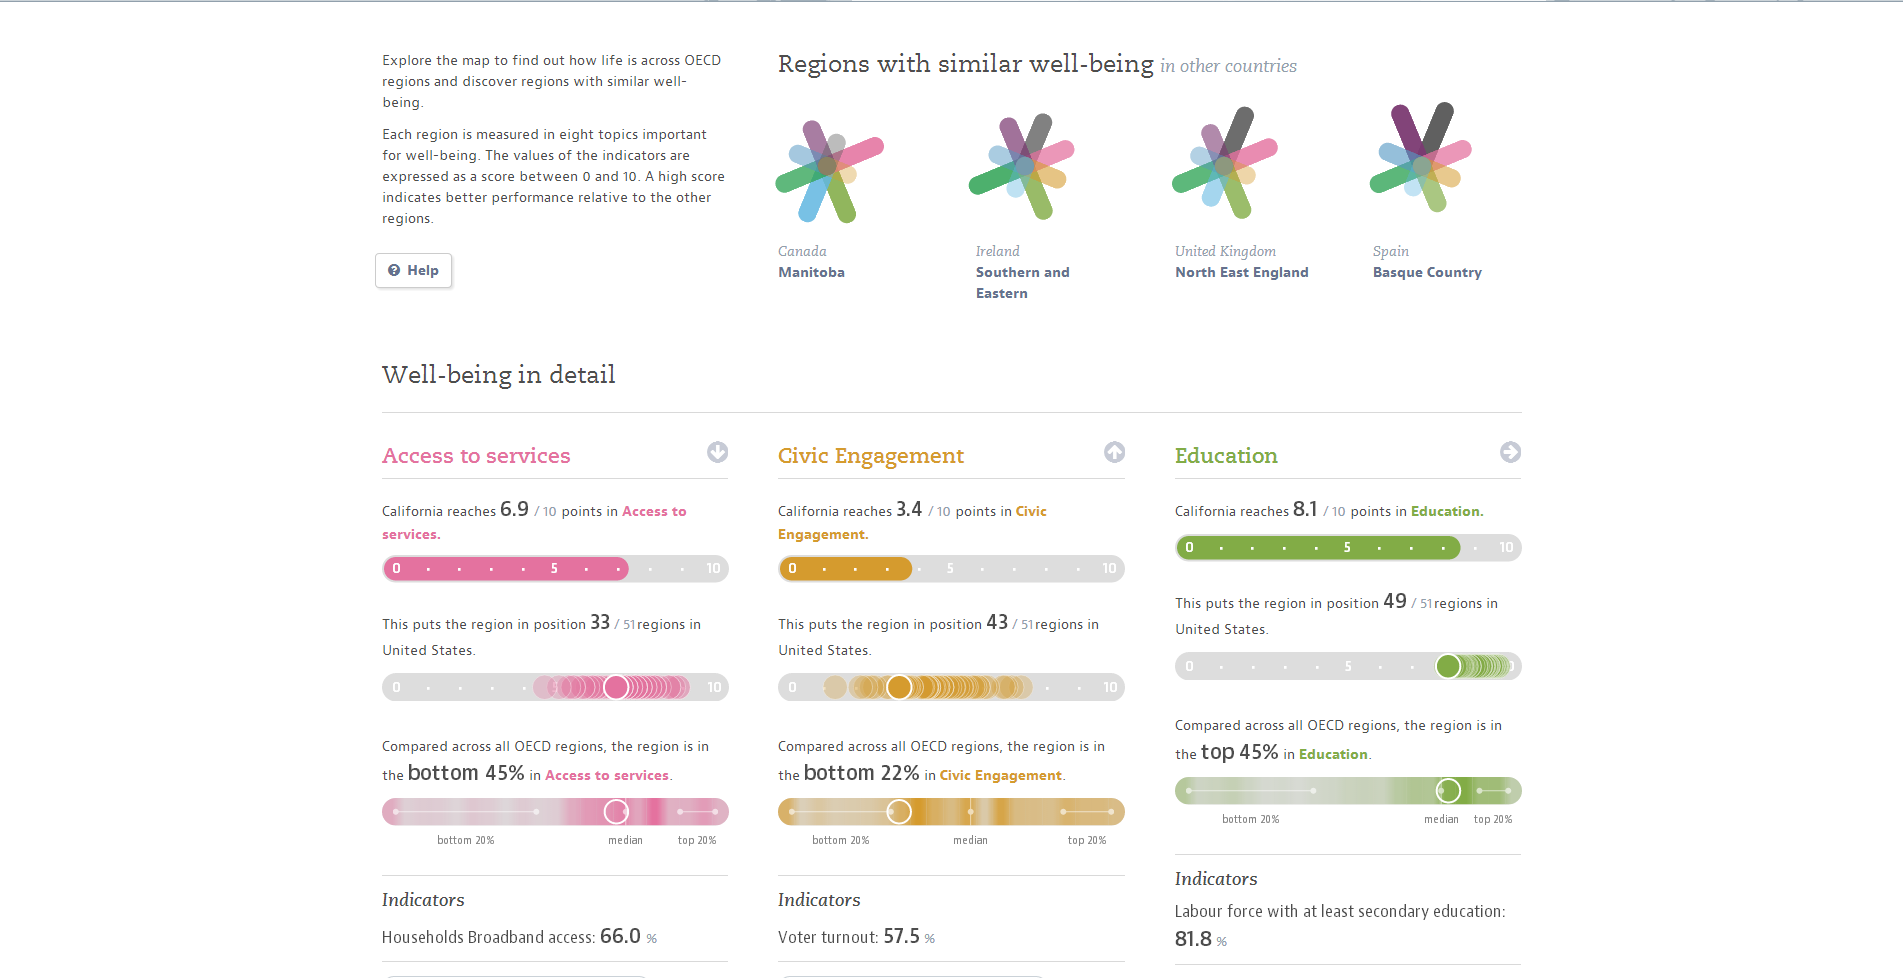This screenshot has width=1903, height=978.
Task: Switch to the Civic Engagement topic section
Action: pos(870,456)
